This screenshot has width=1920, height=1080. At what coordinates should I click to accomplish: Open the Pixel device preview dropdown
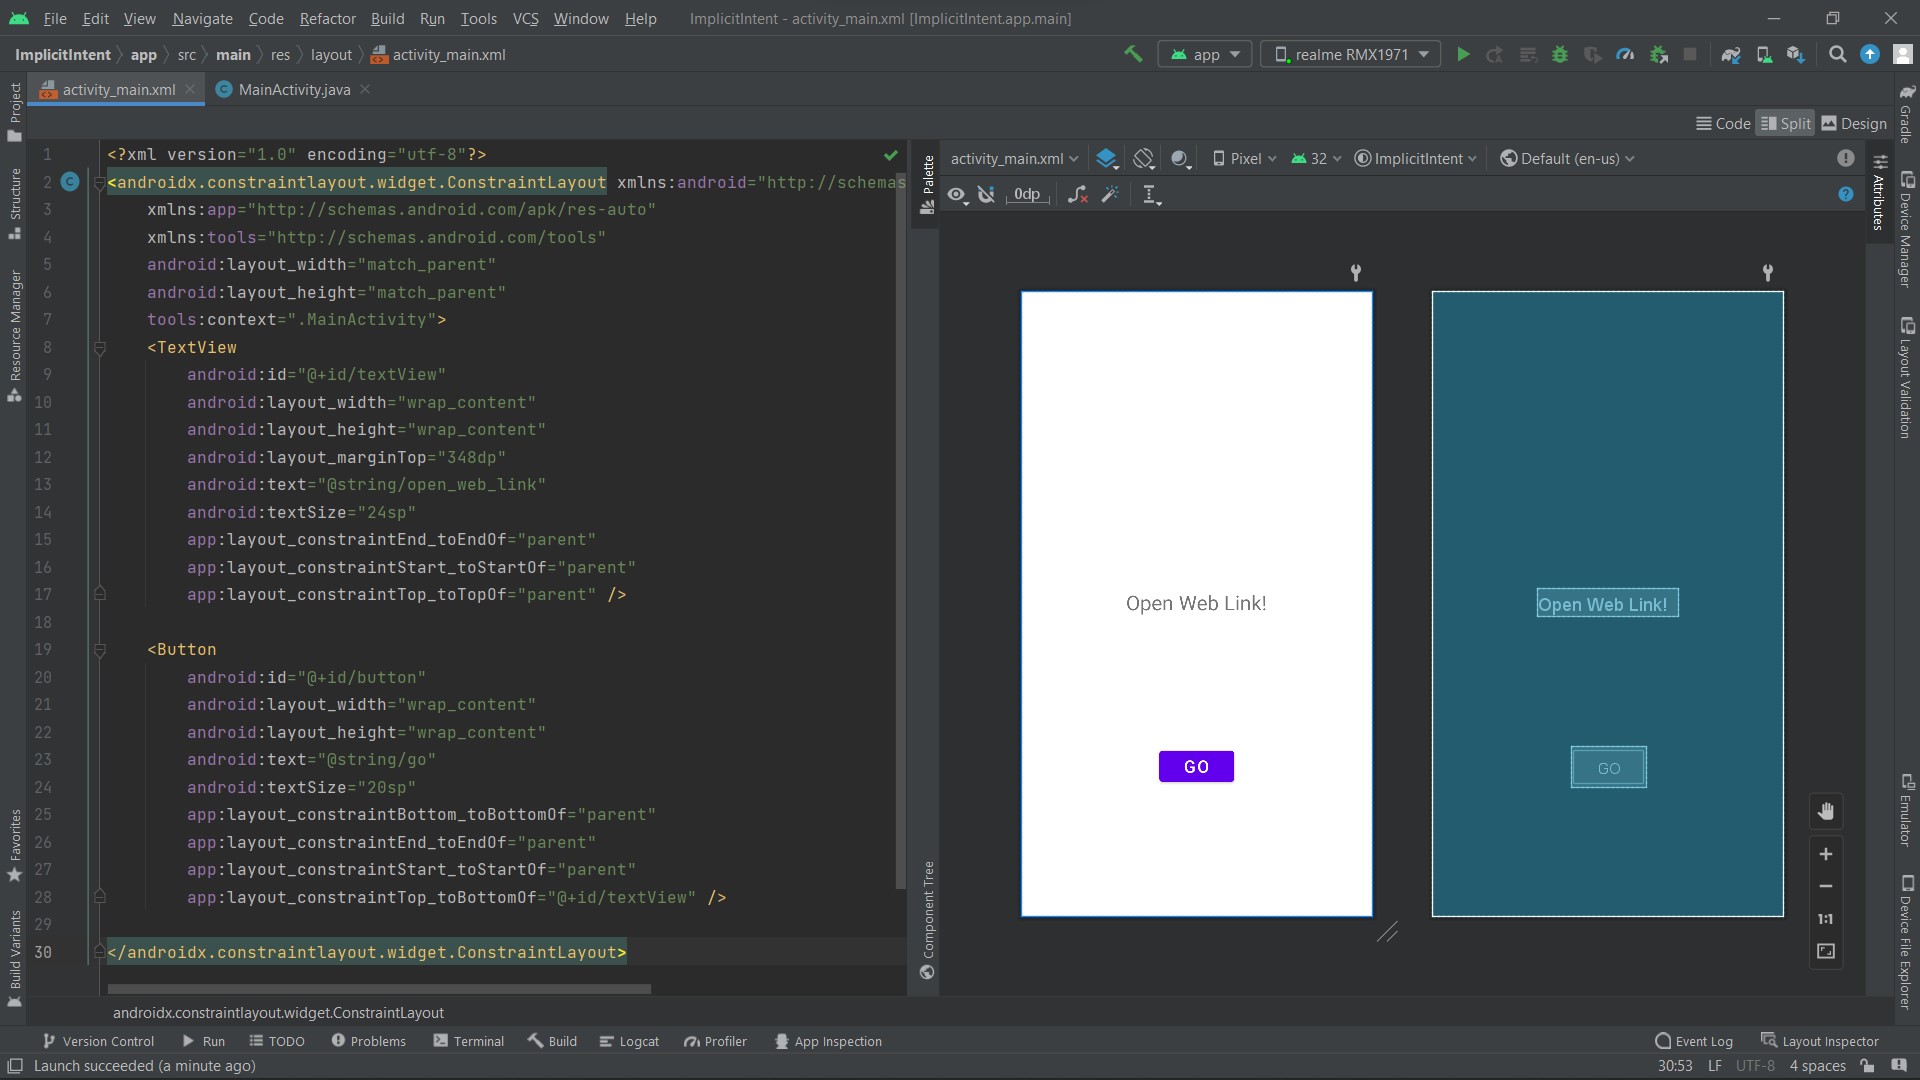click(x=1245, y=159)
